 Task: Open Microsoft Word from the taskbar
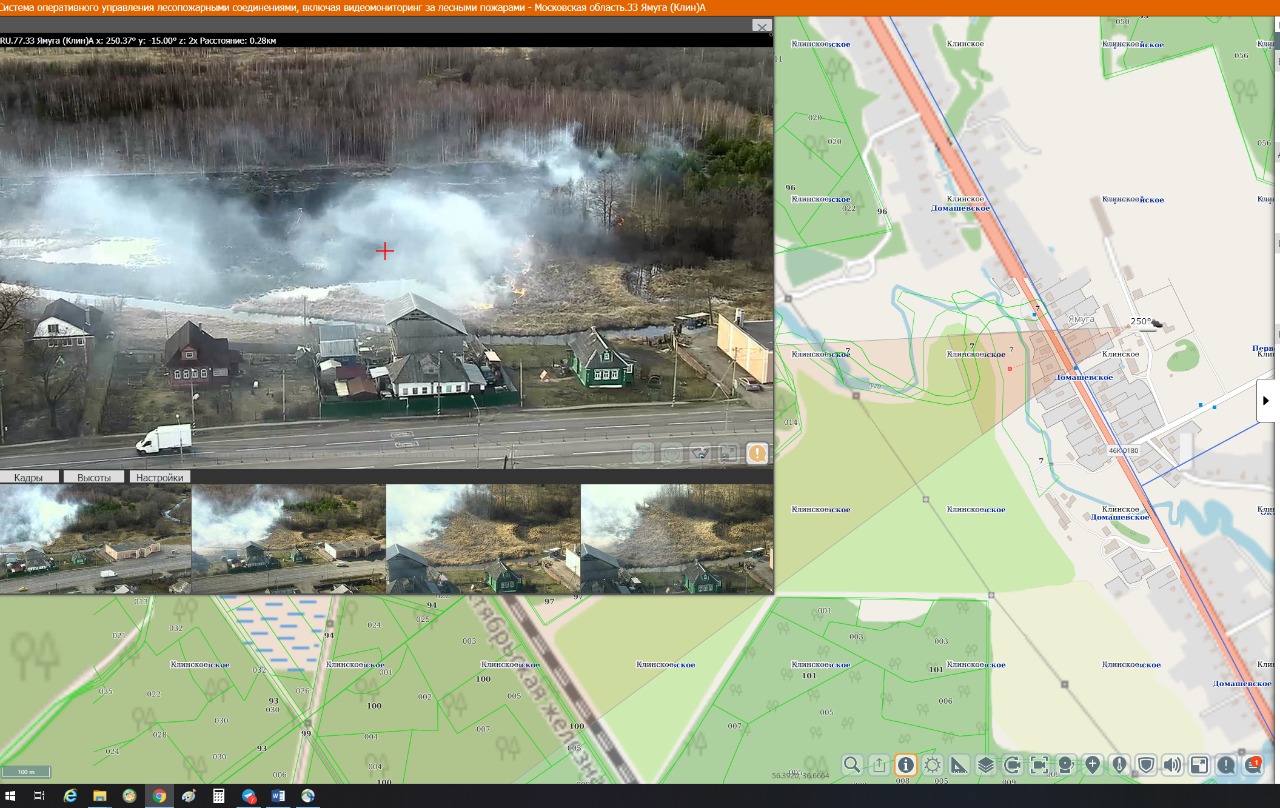pos(278,796)
